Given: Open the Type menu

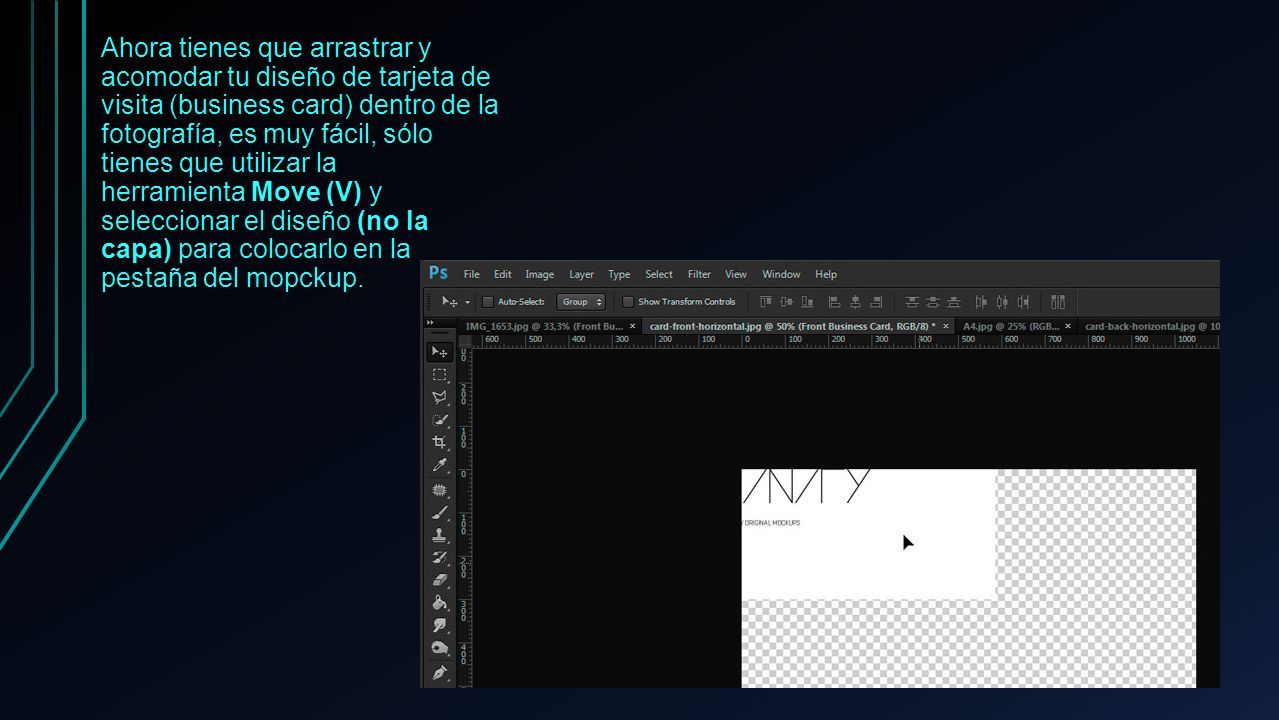Looking at the screenshot, I should click(x=619, y=274).
